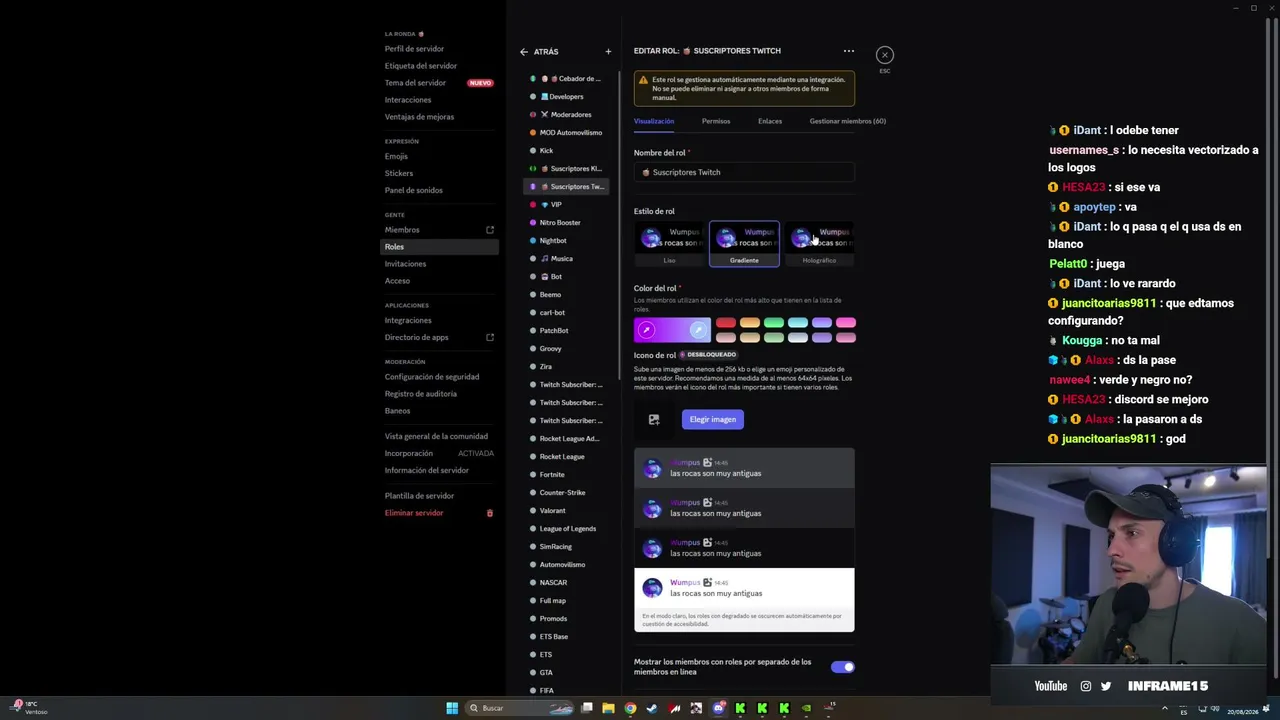Open Gestionar miembros (60) tab
Viewport: 1280px width, 720px height.
847,121
